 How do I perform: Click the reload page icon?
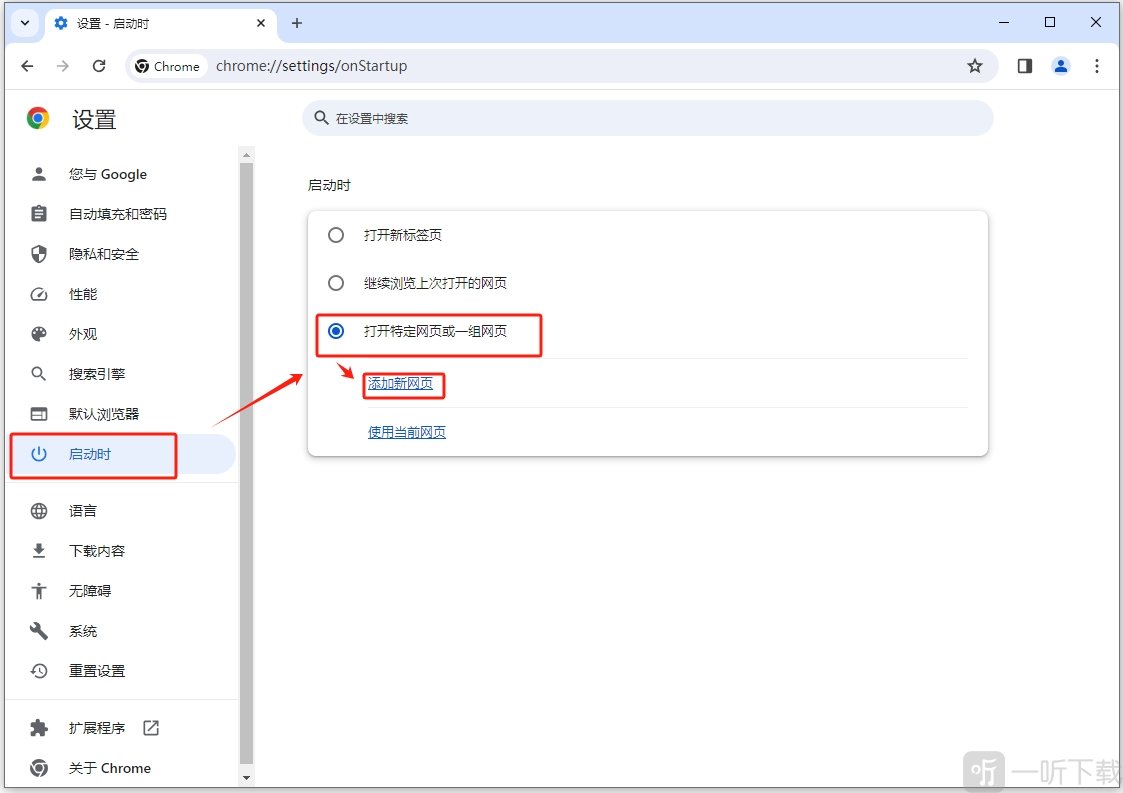(99, 66)
